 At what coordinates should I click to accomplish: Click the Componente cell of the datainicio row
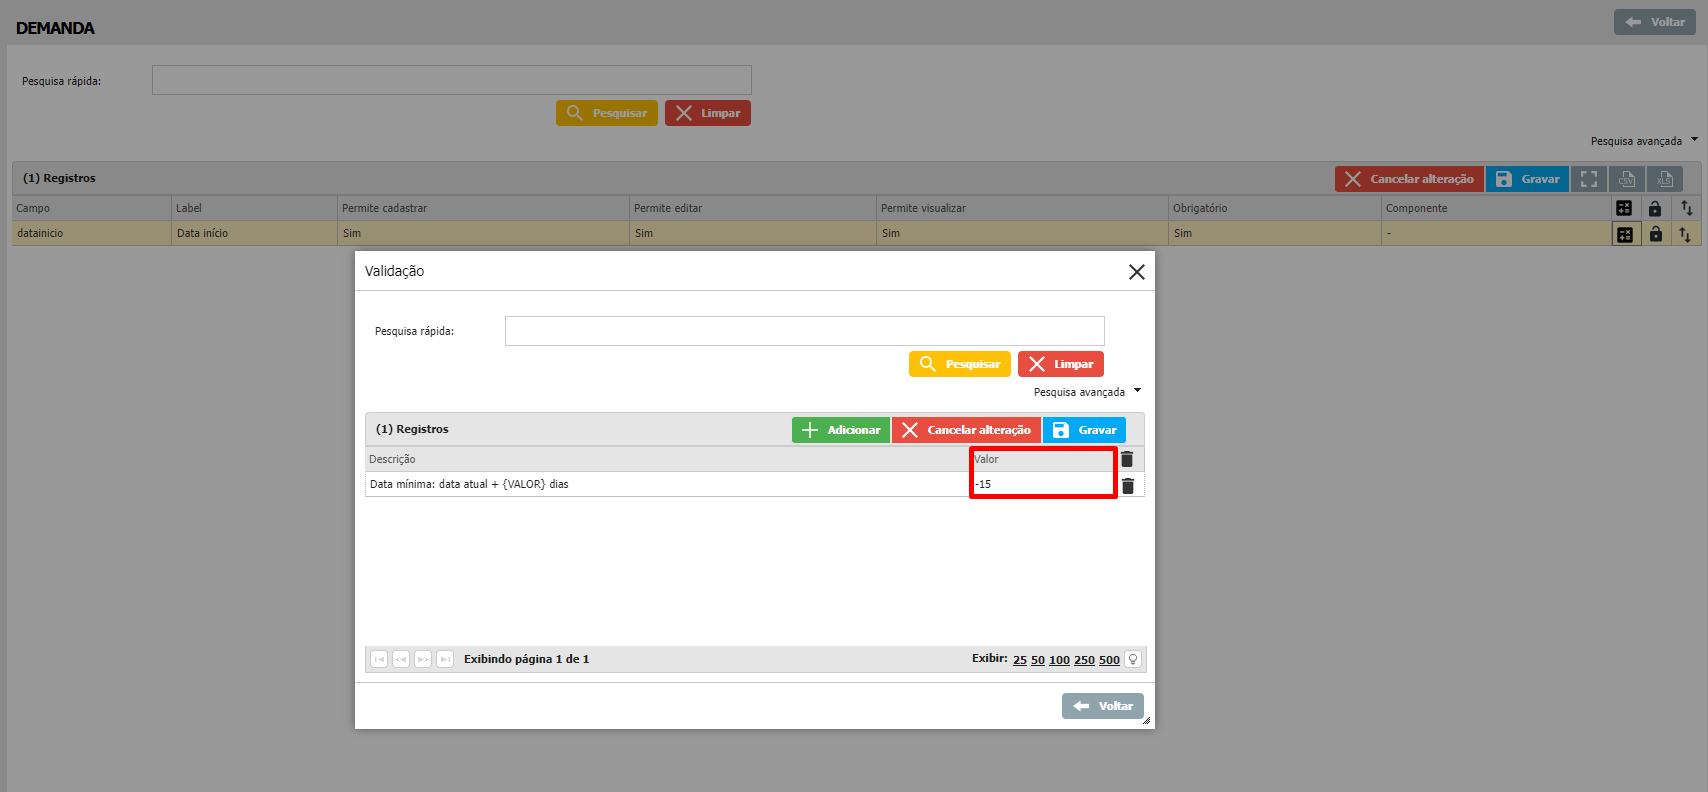coord(1495,233)
